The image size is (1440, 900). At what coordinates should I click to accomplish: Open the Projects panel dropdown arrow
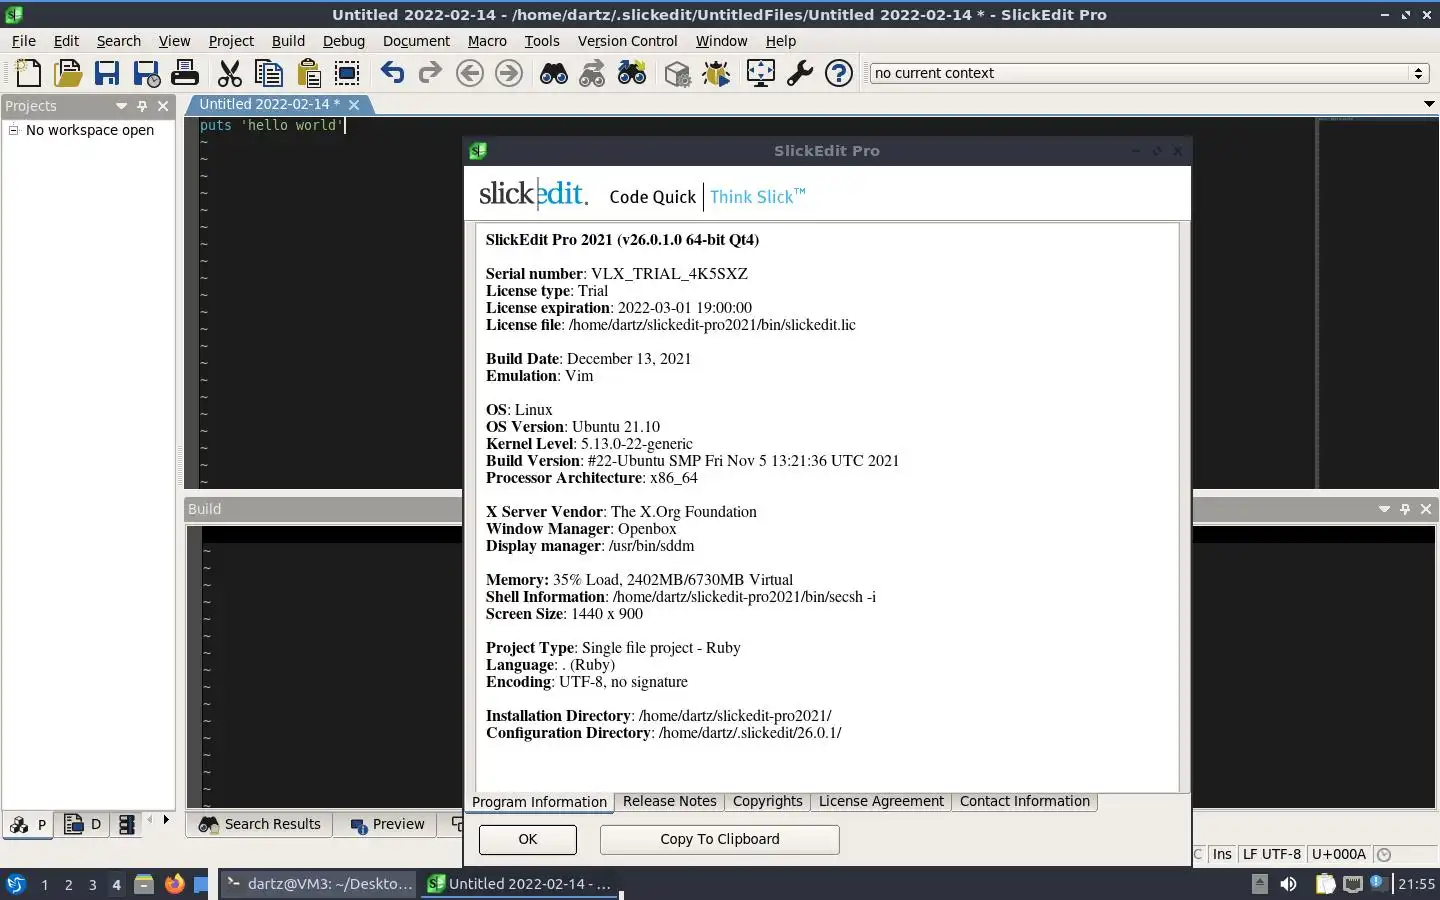point(121,106)
